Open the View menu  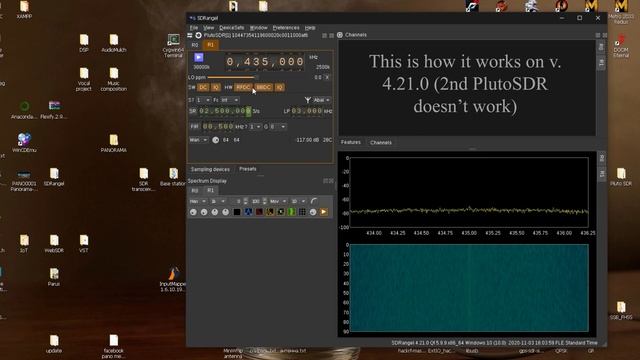[x=209, y=28]
